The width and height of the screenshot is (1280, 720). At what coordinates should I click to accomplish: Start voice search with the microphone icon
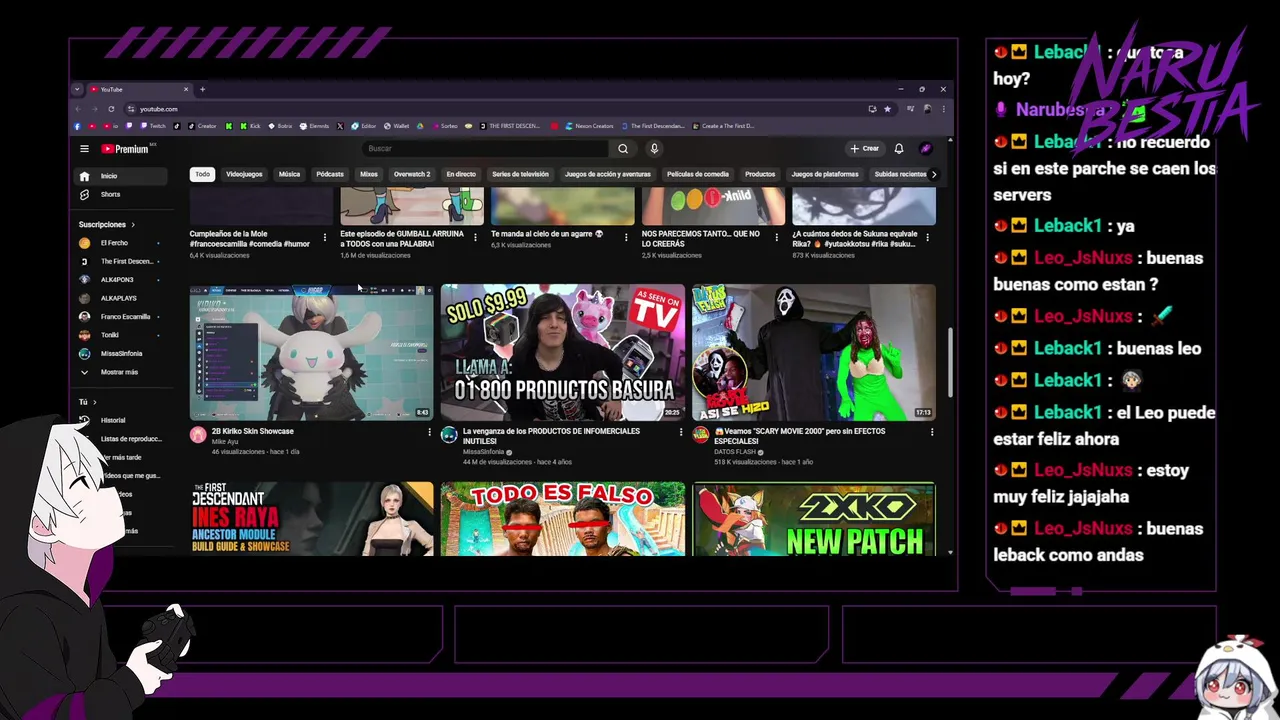[x=654, y=149]
